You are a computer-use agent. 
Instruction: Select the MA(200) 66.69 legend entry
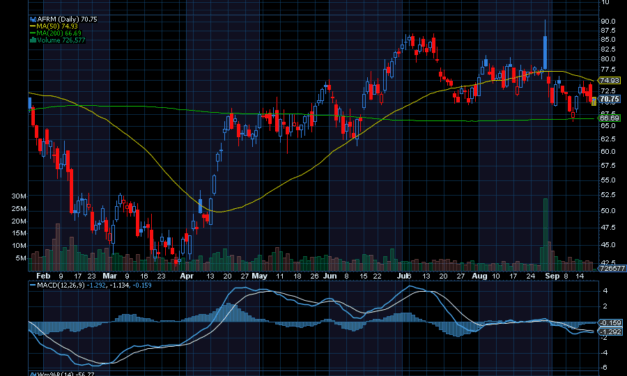(59, 33)
